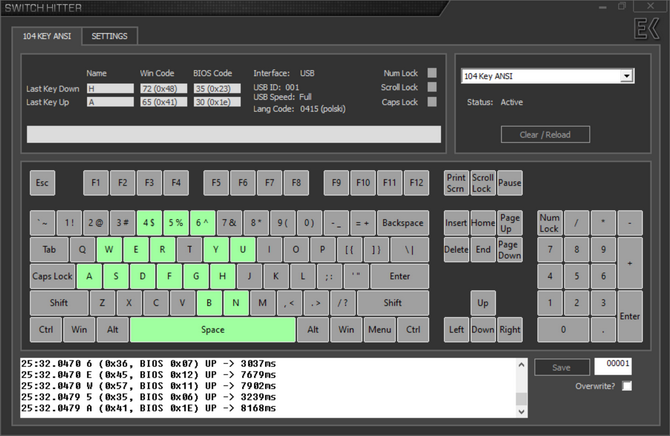Toggle the Num Lock indicator box
This screenshot has height=436, width=670.
(432, 73)
